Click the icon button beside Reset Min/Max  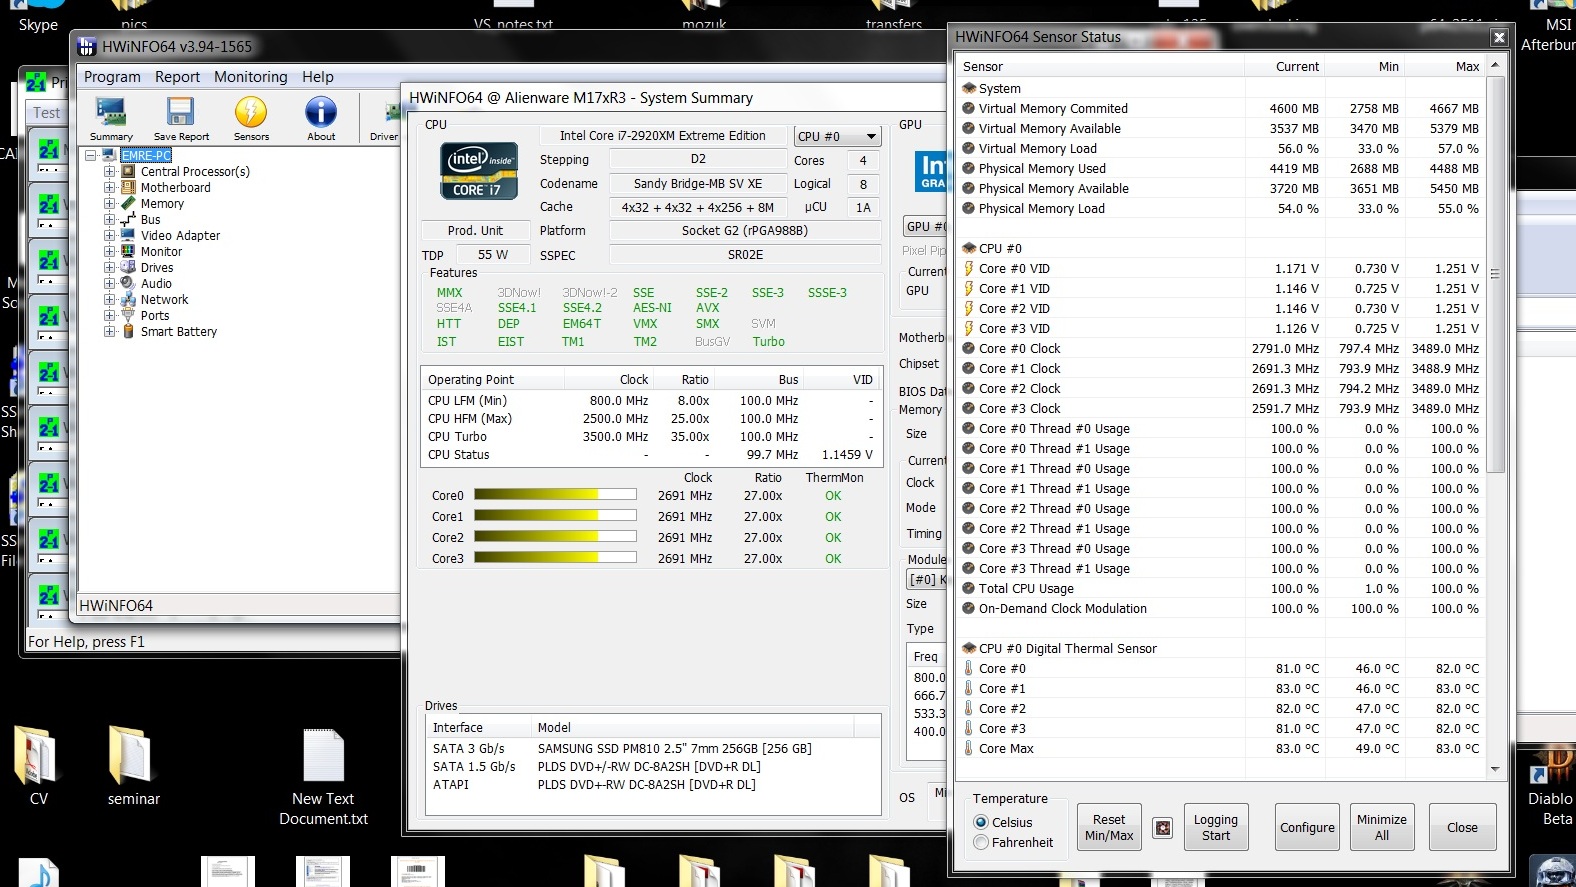click(1162, 828)
